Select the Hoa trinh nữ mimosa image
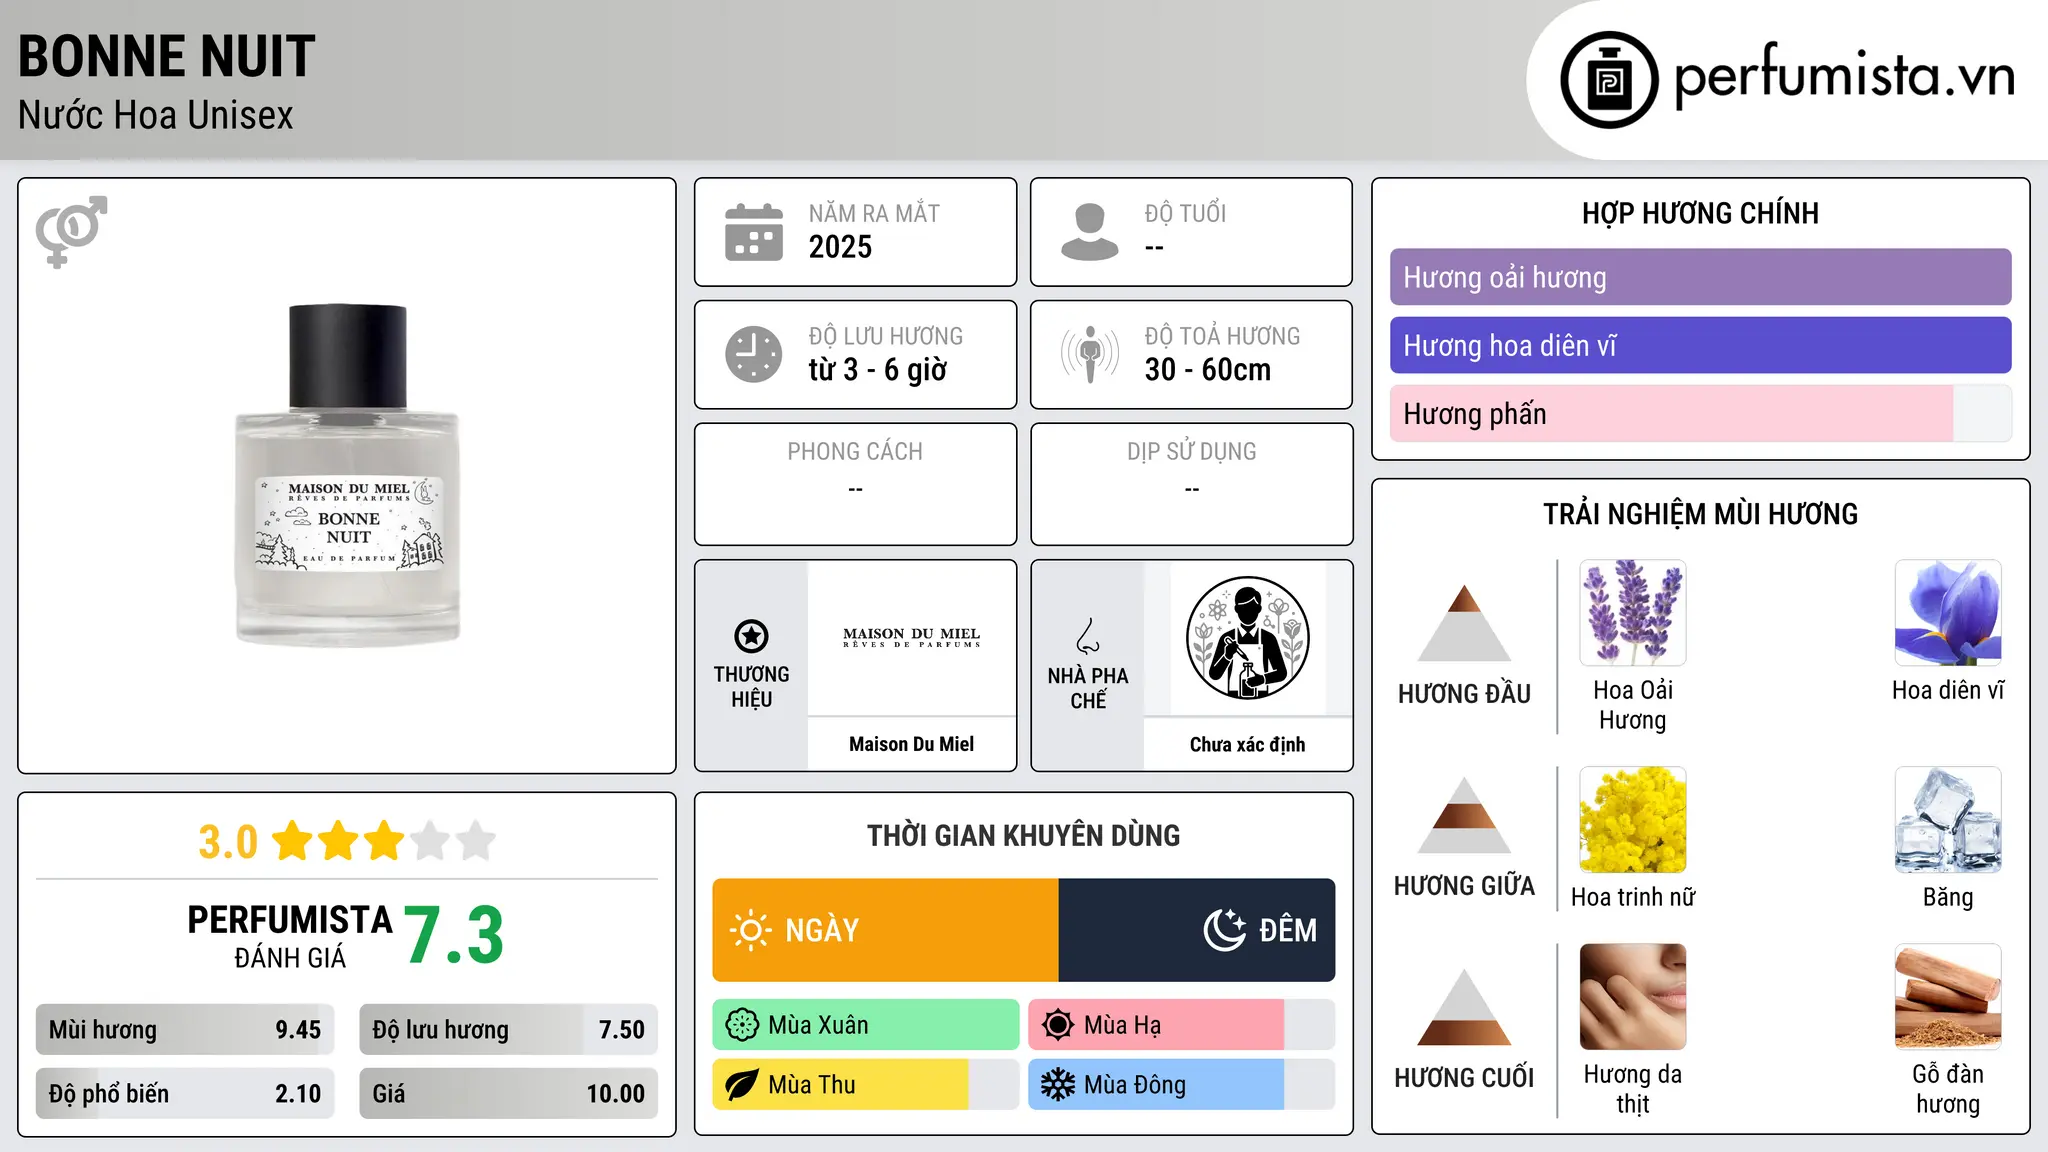The height and width of the screenshot is (1152, 2048). click(1633, 820)
